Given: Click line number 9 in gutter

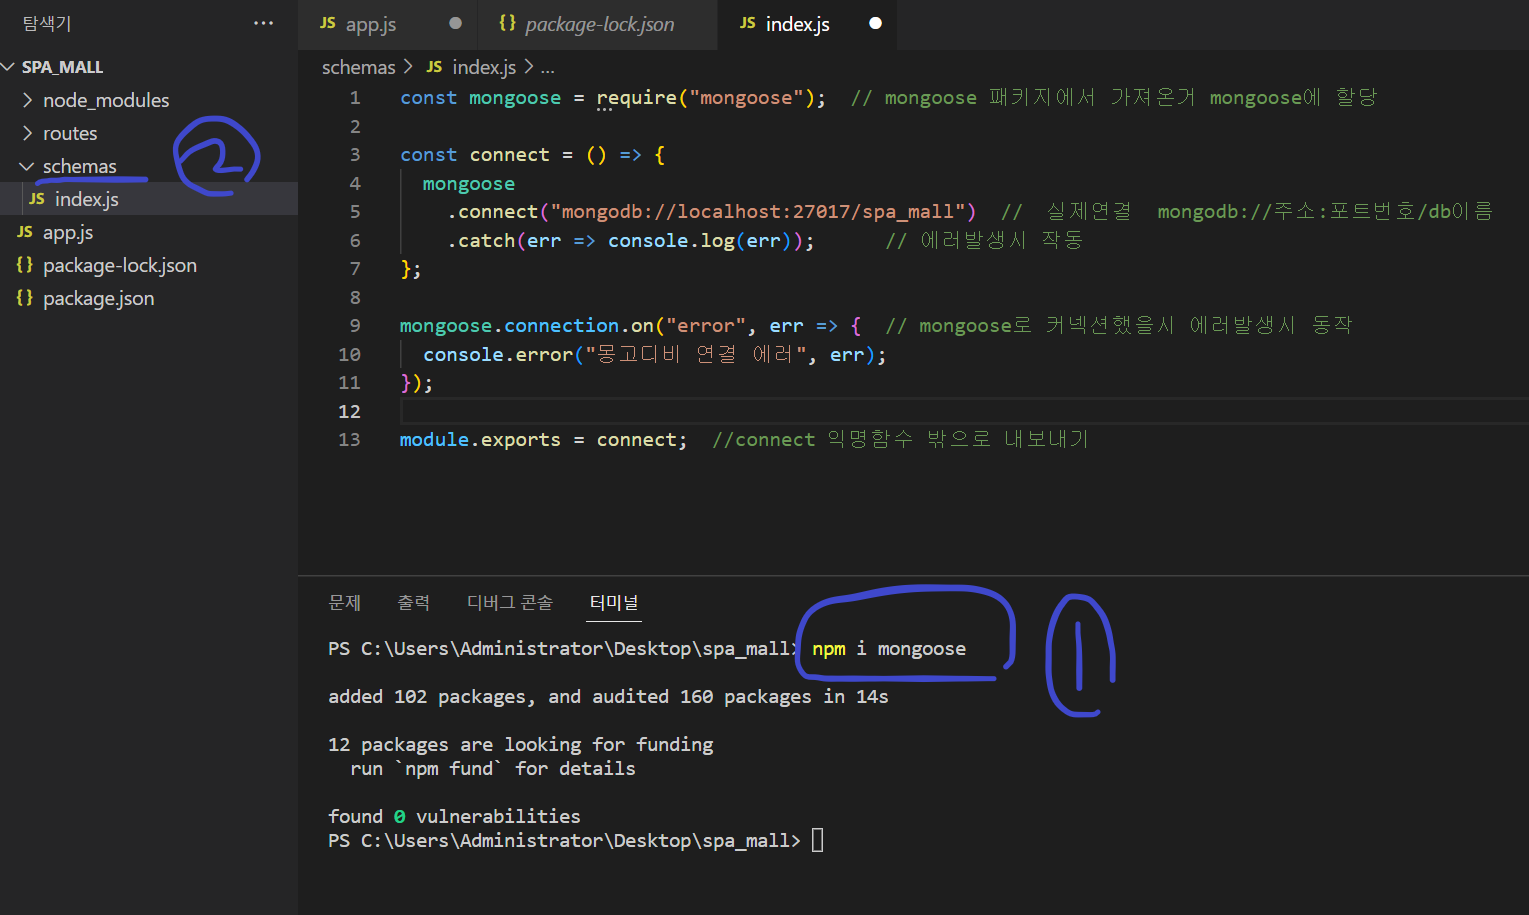Looking at the screenshot, I should tap(354, 326).
